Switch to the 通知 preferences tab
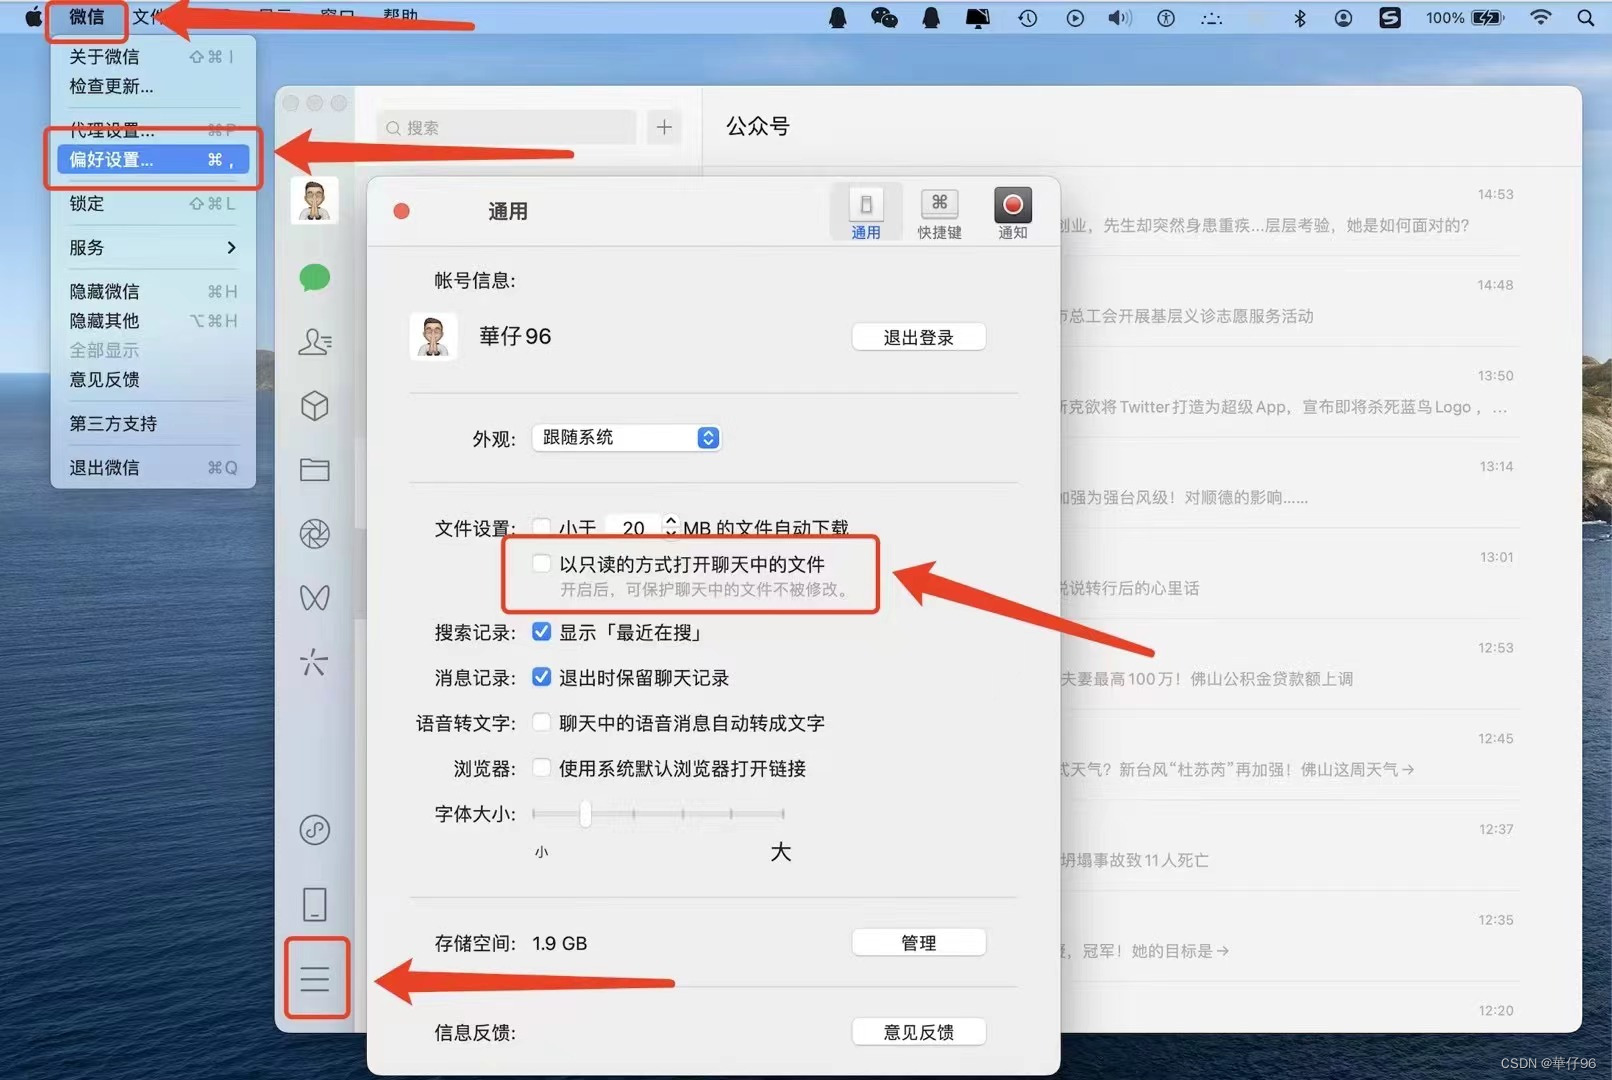This screenshot has height=1080, width=1612. [x=1012, y=213]
